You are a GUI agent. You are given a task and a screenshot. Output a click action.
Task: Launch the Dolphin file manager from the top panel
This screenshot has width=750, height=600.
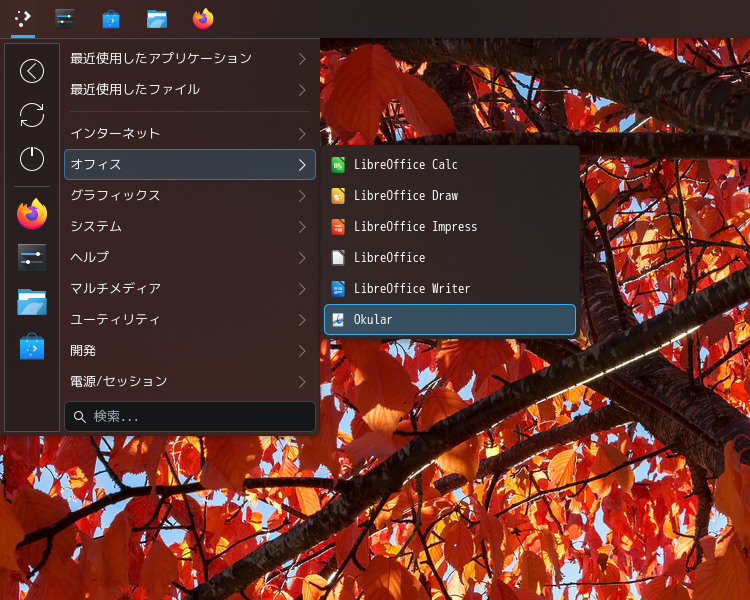click(x=157, y=20)
